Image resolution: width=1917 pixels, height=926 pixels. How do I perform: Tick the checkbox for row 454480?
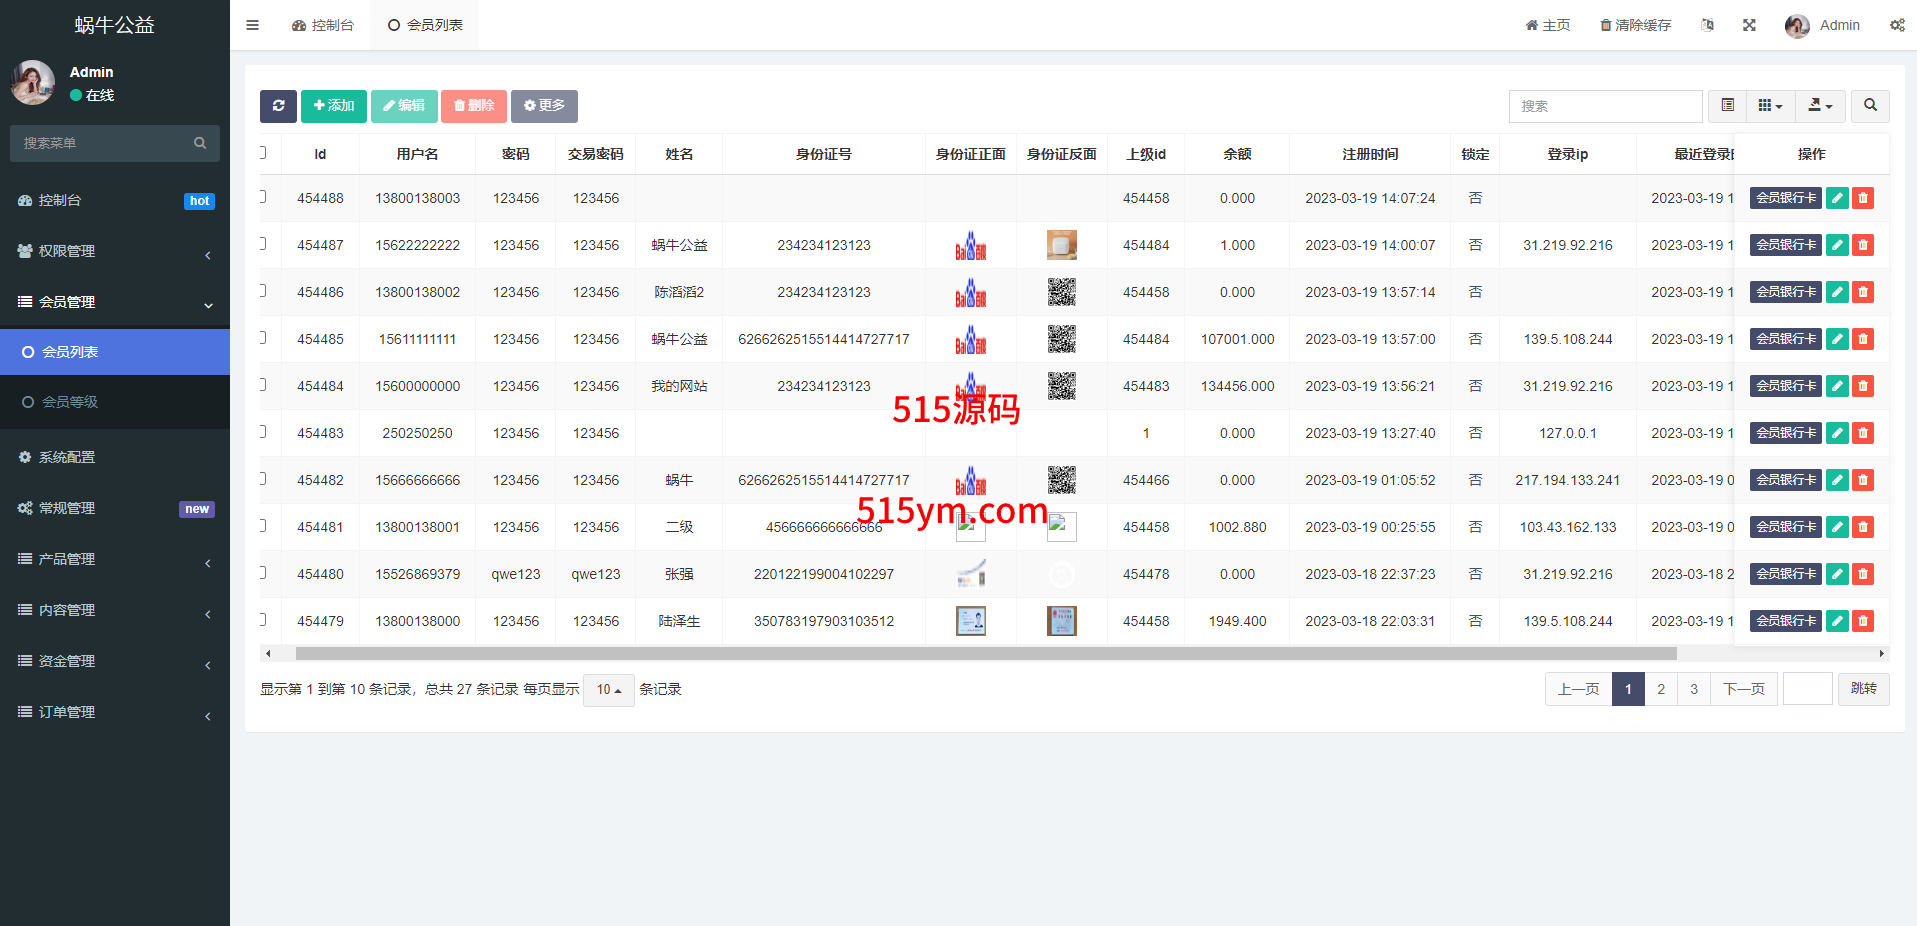coord(263,573)
